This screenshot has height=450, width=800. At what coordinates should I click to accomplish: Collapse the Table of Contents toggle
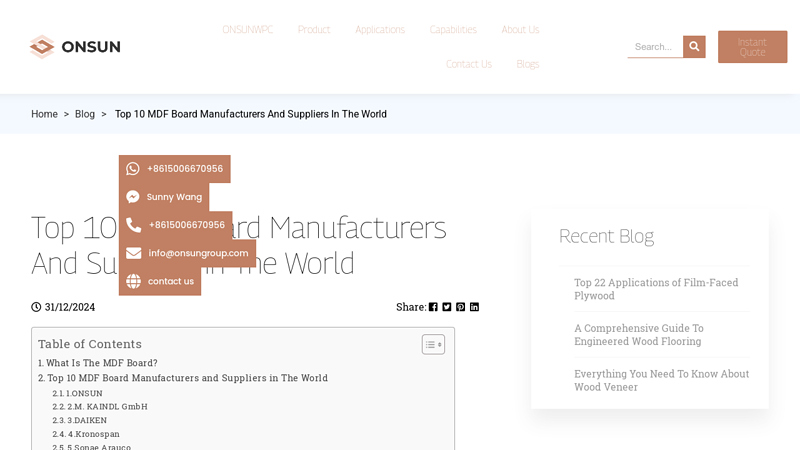(433, 344)
